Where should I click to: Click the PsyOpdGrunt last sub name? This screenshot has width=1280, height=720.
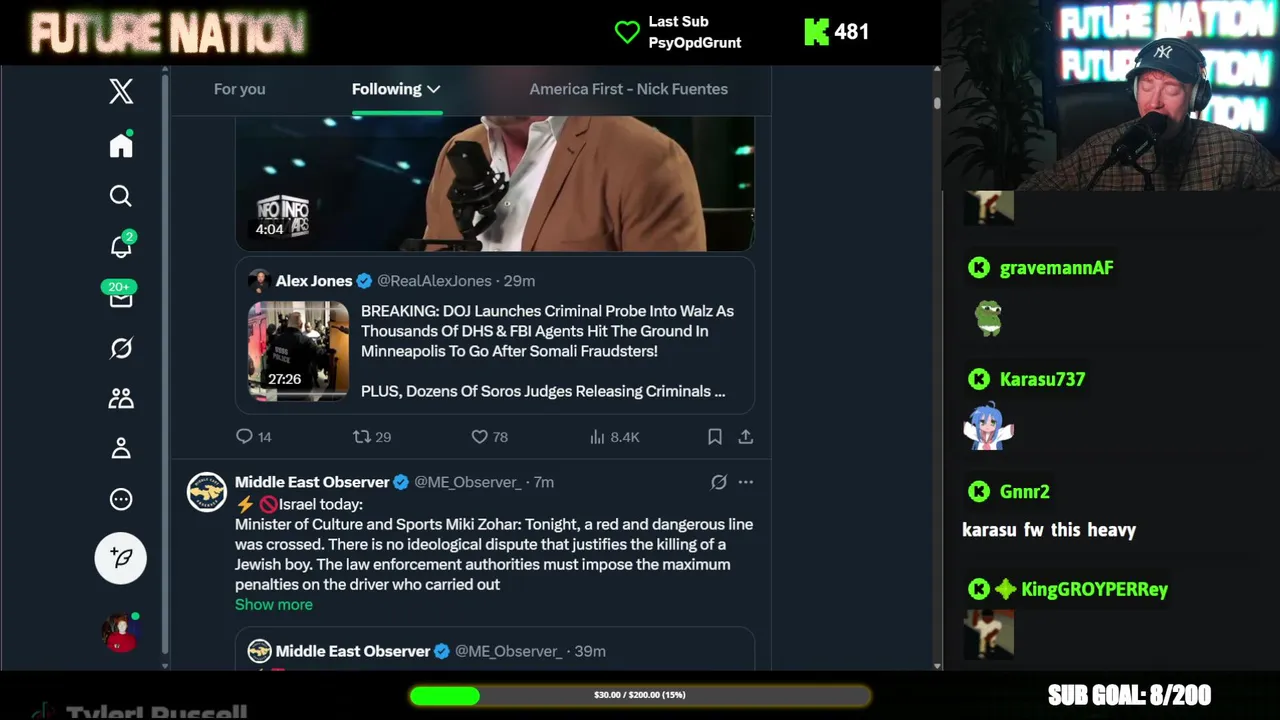point(695,42)
